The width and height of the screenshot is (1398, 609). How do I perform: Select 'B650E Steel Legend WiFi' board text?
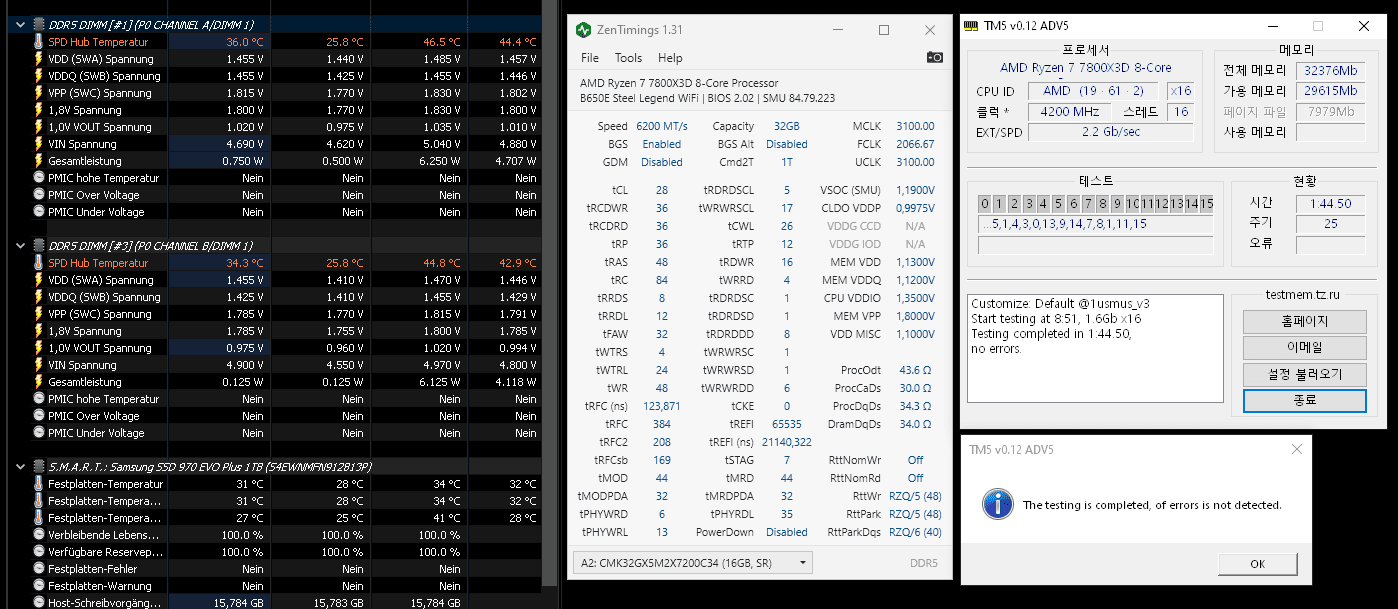[x=641, y=98]
